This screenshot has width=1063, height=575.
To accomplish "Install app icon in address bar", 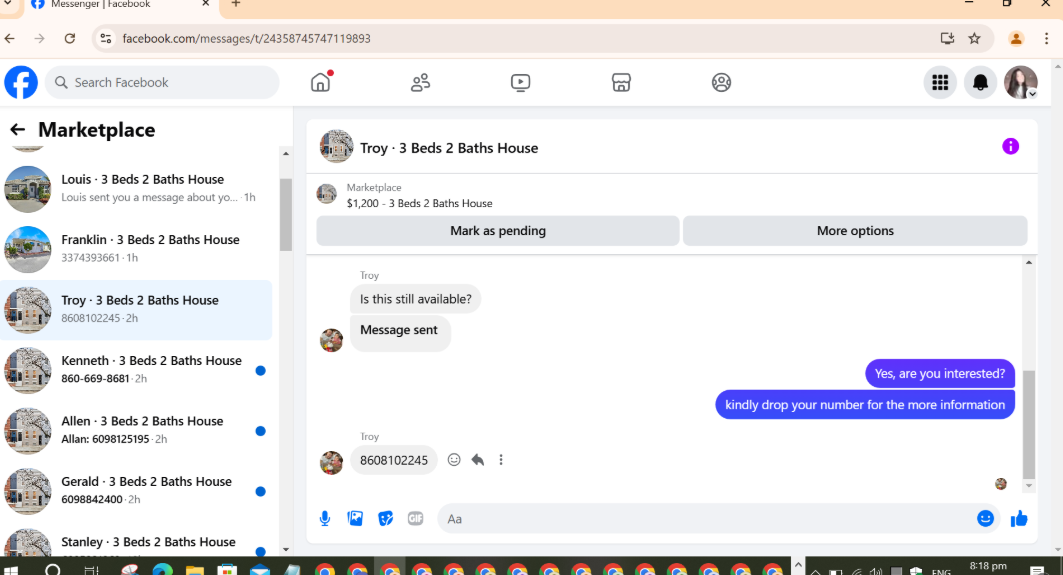I will tap(947, 39).
